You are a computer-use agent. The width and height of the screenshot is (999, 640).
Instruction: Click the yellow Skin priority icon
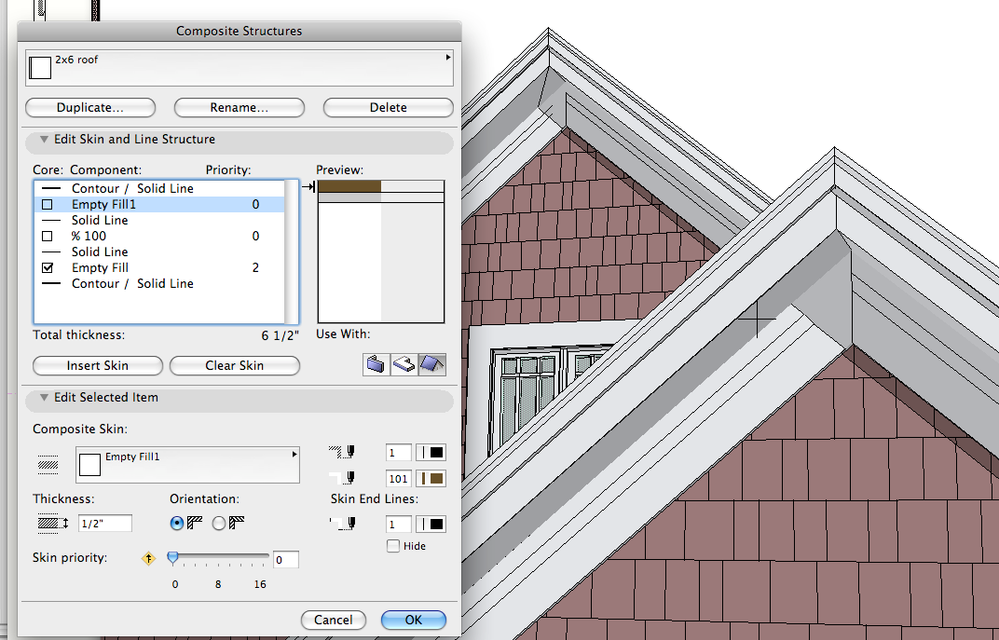coord(148,558)
